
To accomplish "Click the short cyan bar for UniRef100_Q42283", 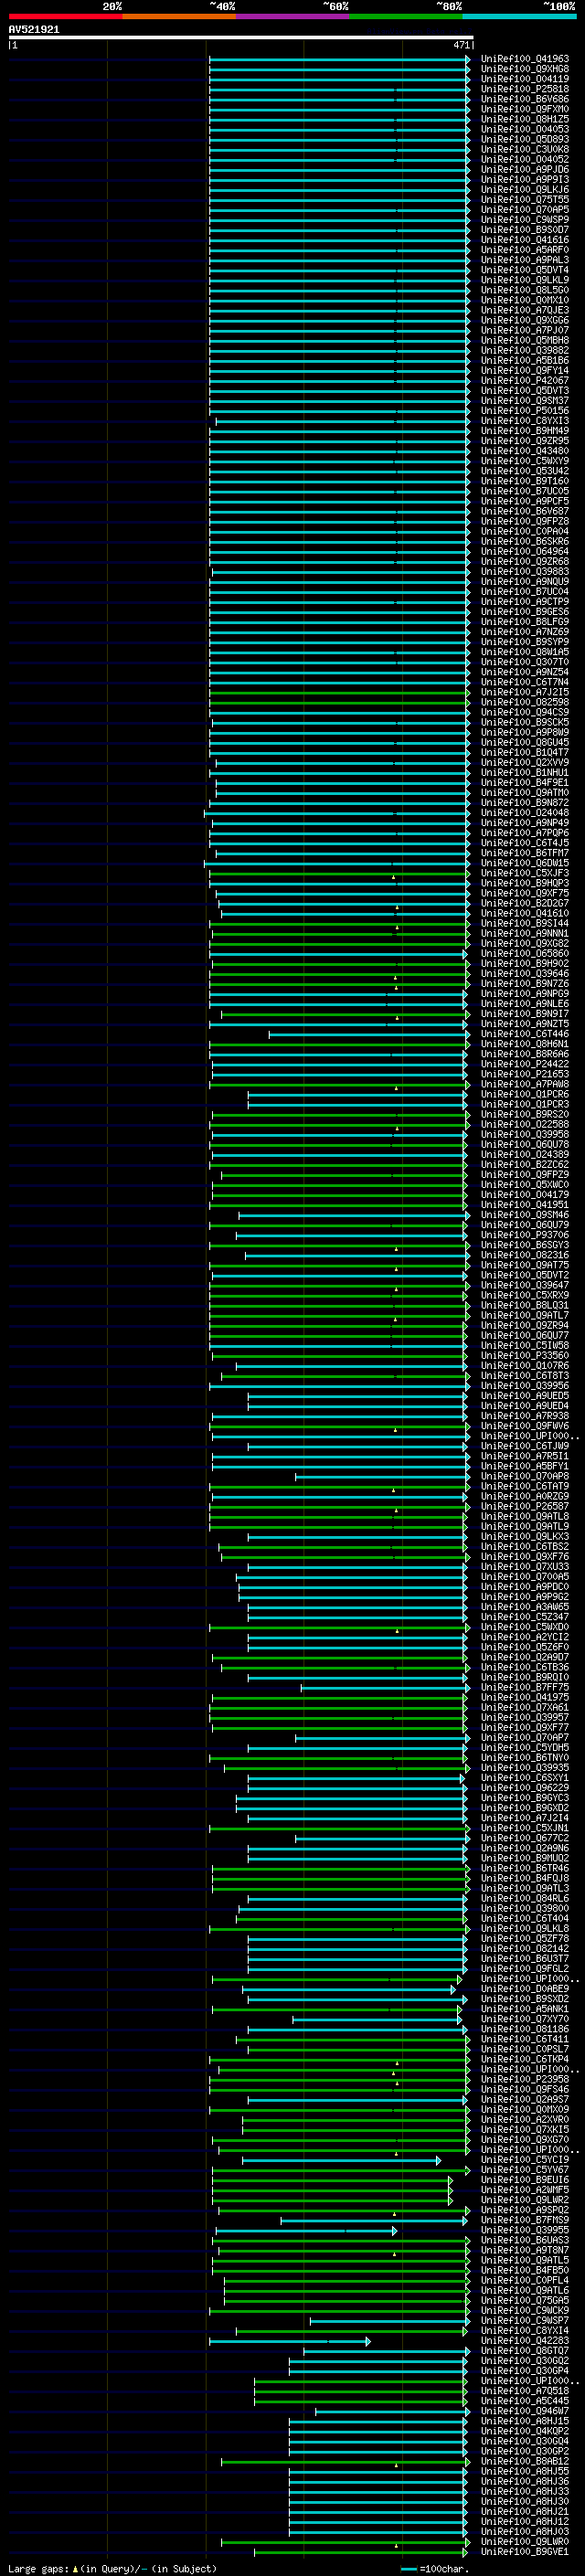I will (x=288, y=2341).
